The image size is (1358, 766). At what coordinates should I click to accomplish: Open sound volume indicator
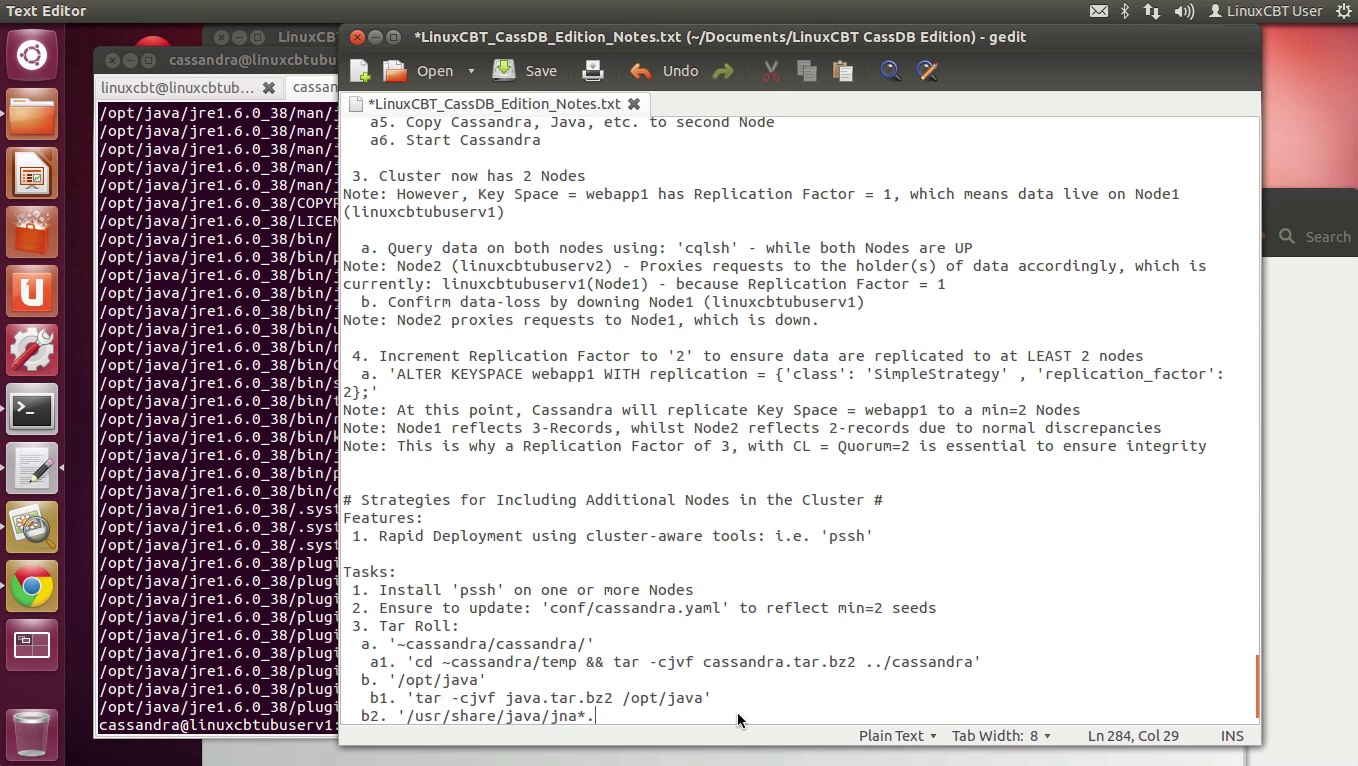pyautogui.click(x=1184, y=11)
